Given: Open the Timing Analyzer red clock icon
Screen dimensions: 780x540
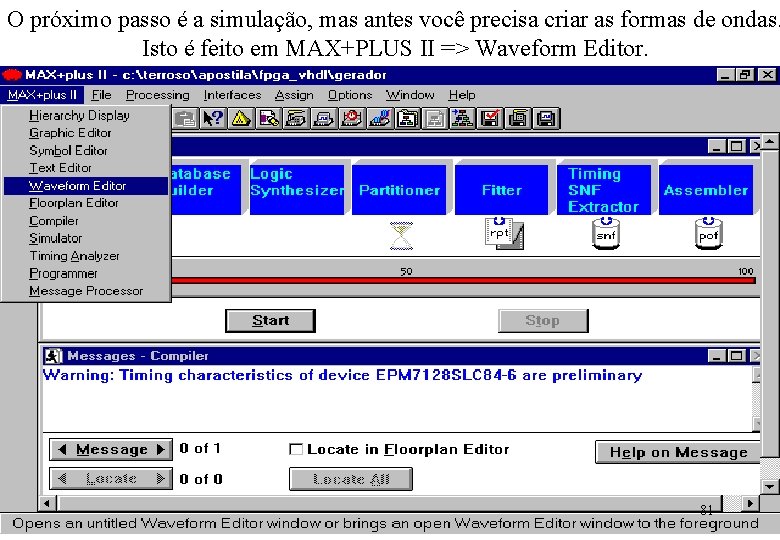Looking at the screenshot, I should pos(352,119).
